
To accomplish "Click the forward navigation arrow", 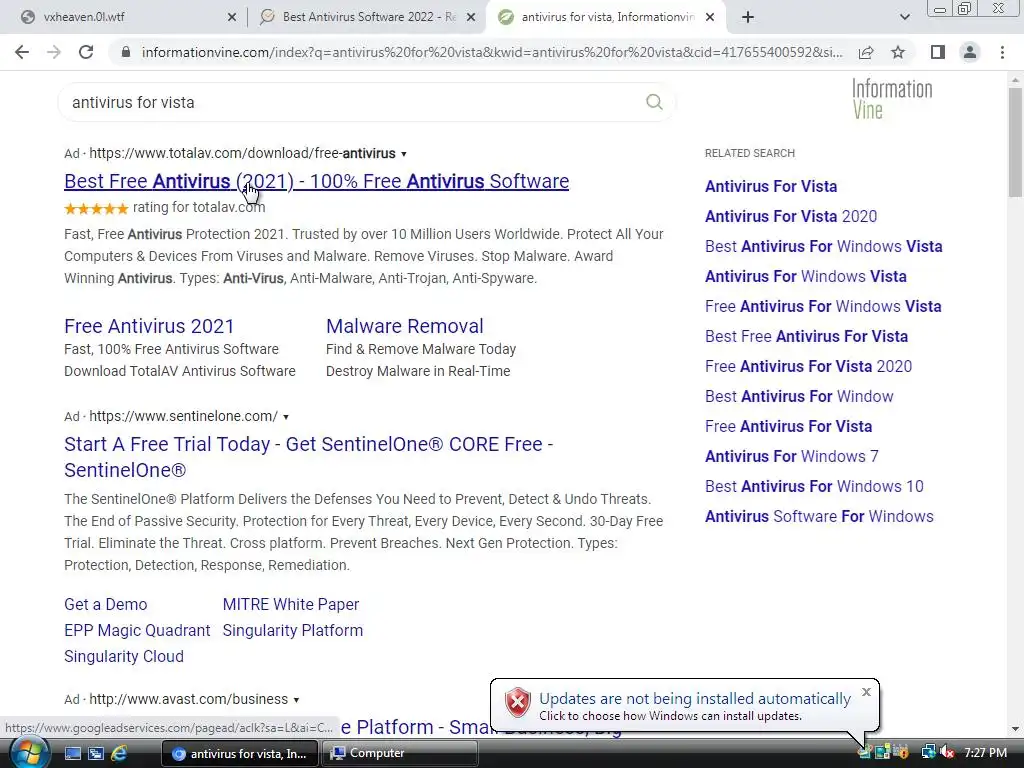I will point(54,52).
